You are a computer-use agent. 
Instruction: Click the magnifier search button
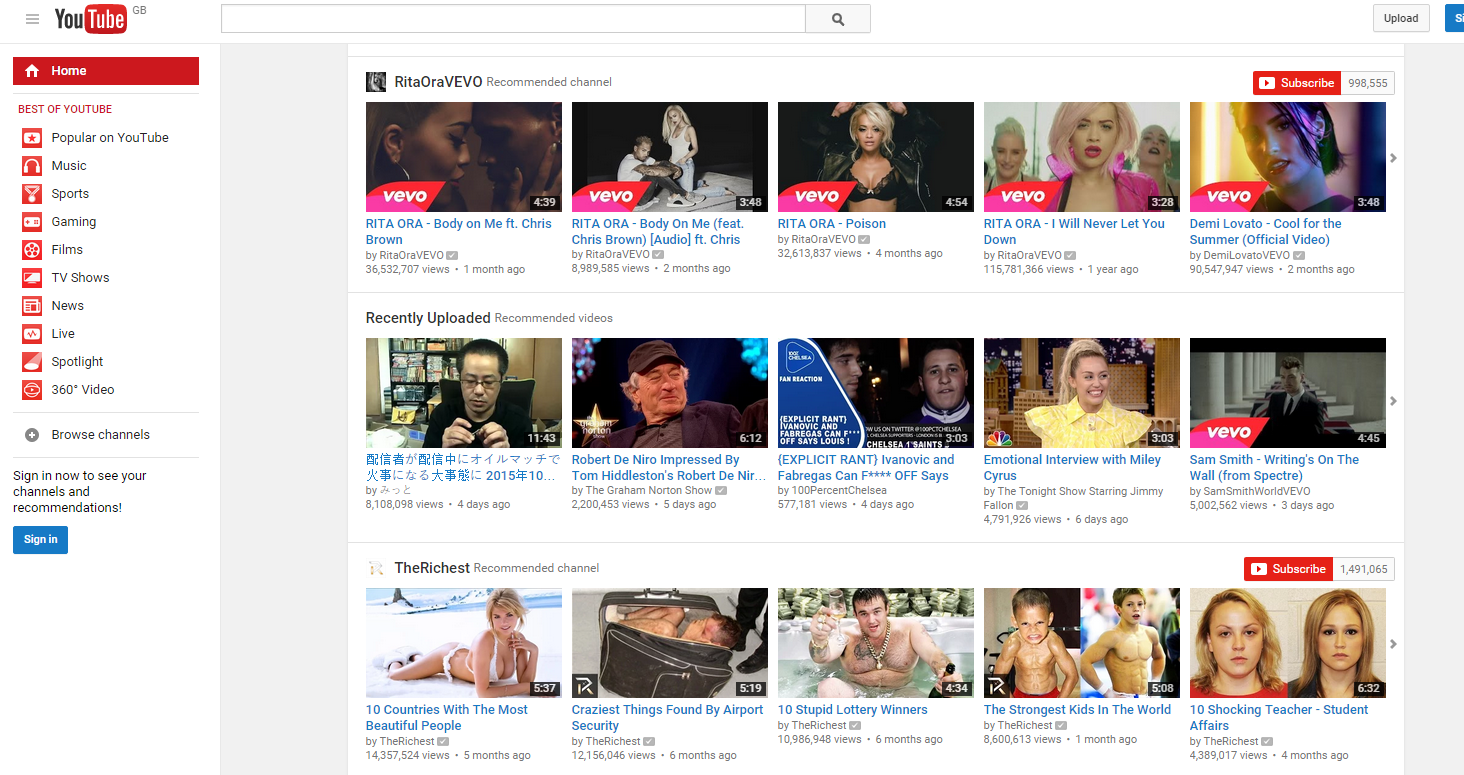pos(838,19)
